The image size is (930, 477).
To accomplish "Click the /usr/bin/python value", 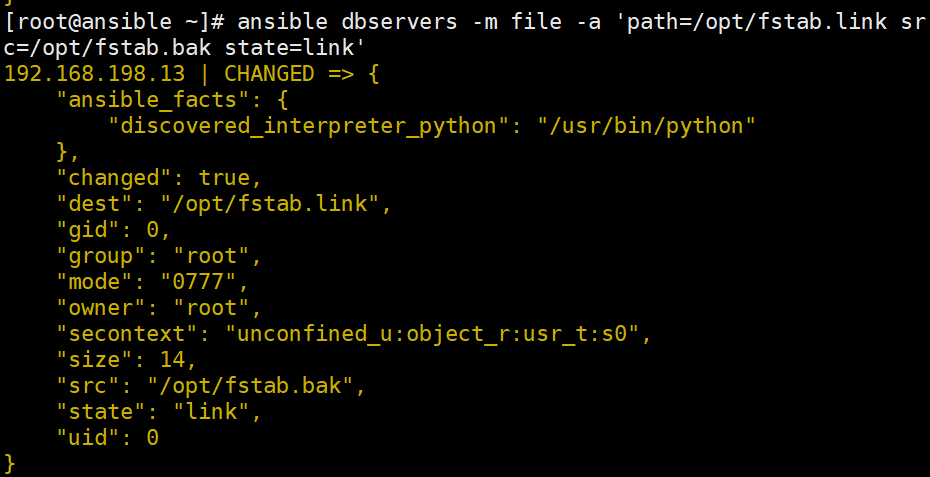I will click(646, 126).
